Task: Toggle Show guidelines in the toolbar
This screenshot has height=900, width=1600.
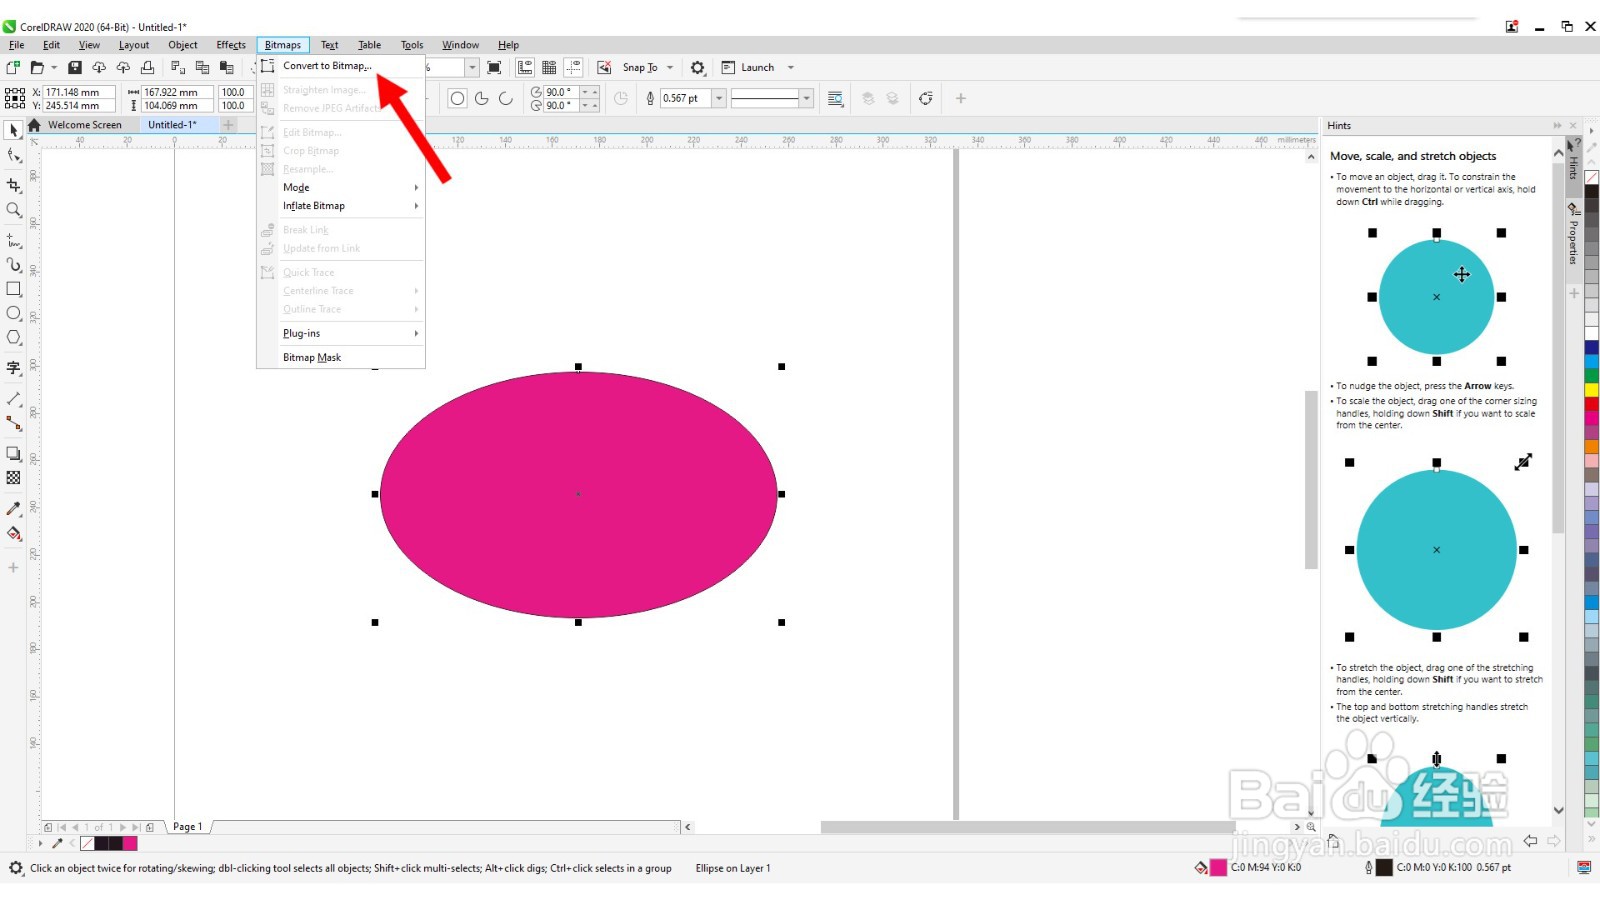Action: pos(573,67)
